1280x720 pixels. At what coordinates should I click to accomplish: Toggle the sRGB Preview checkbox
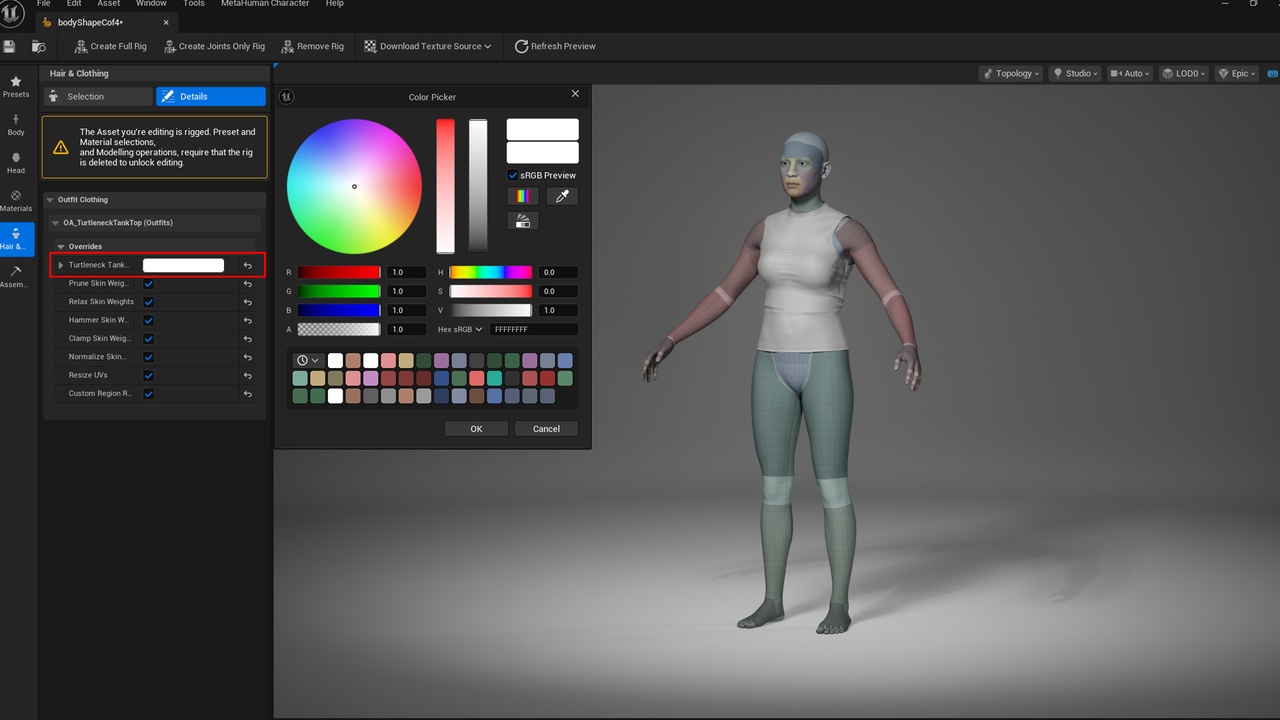coord(513,175)
